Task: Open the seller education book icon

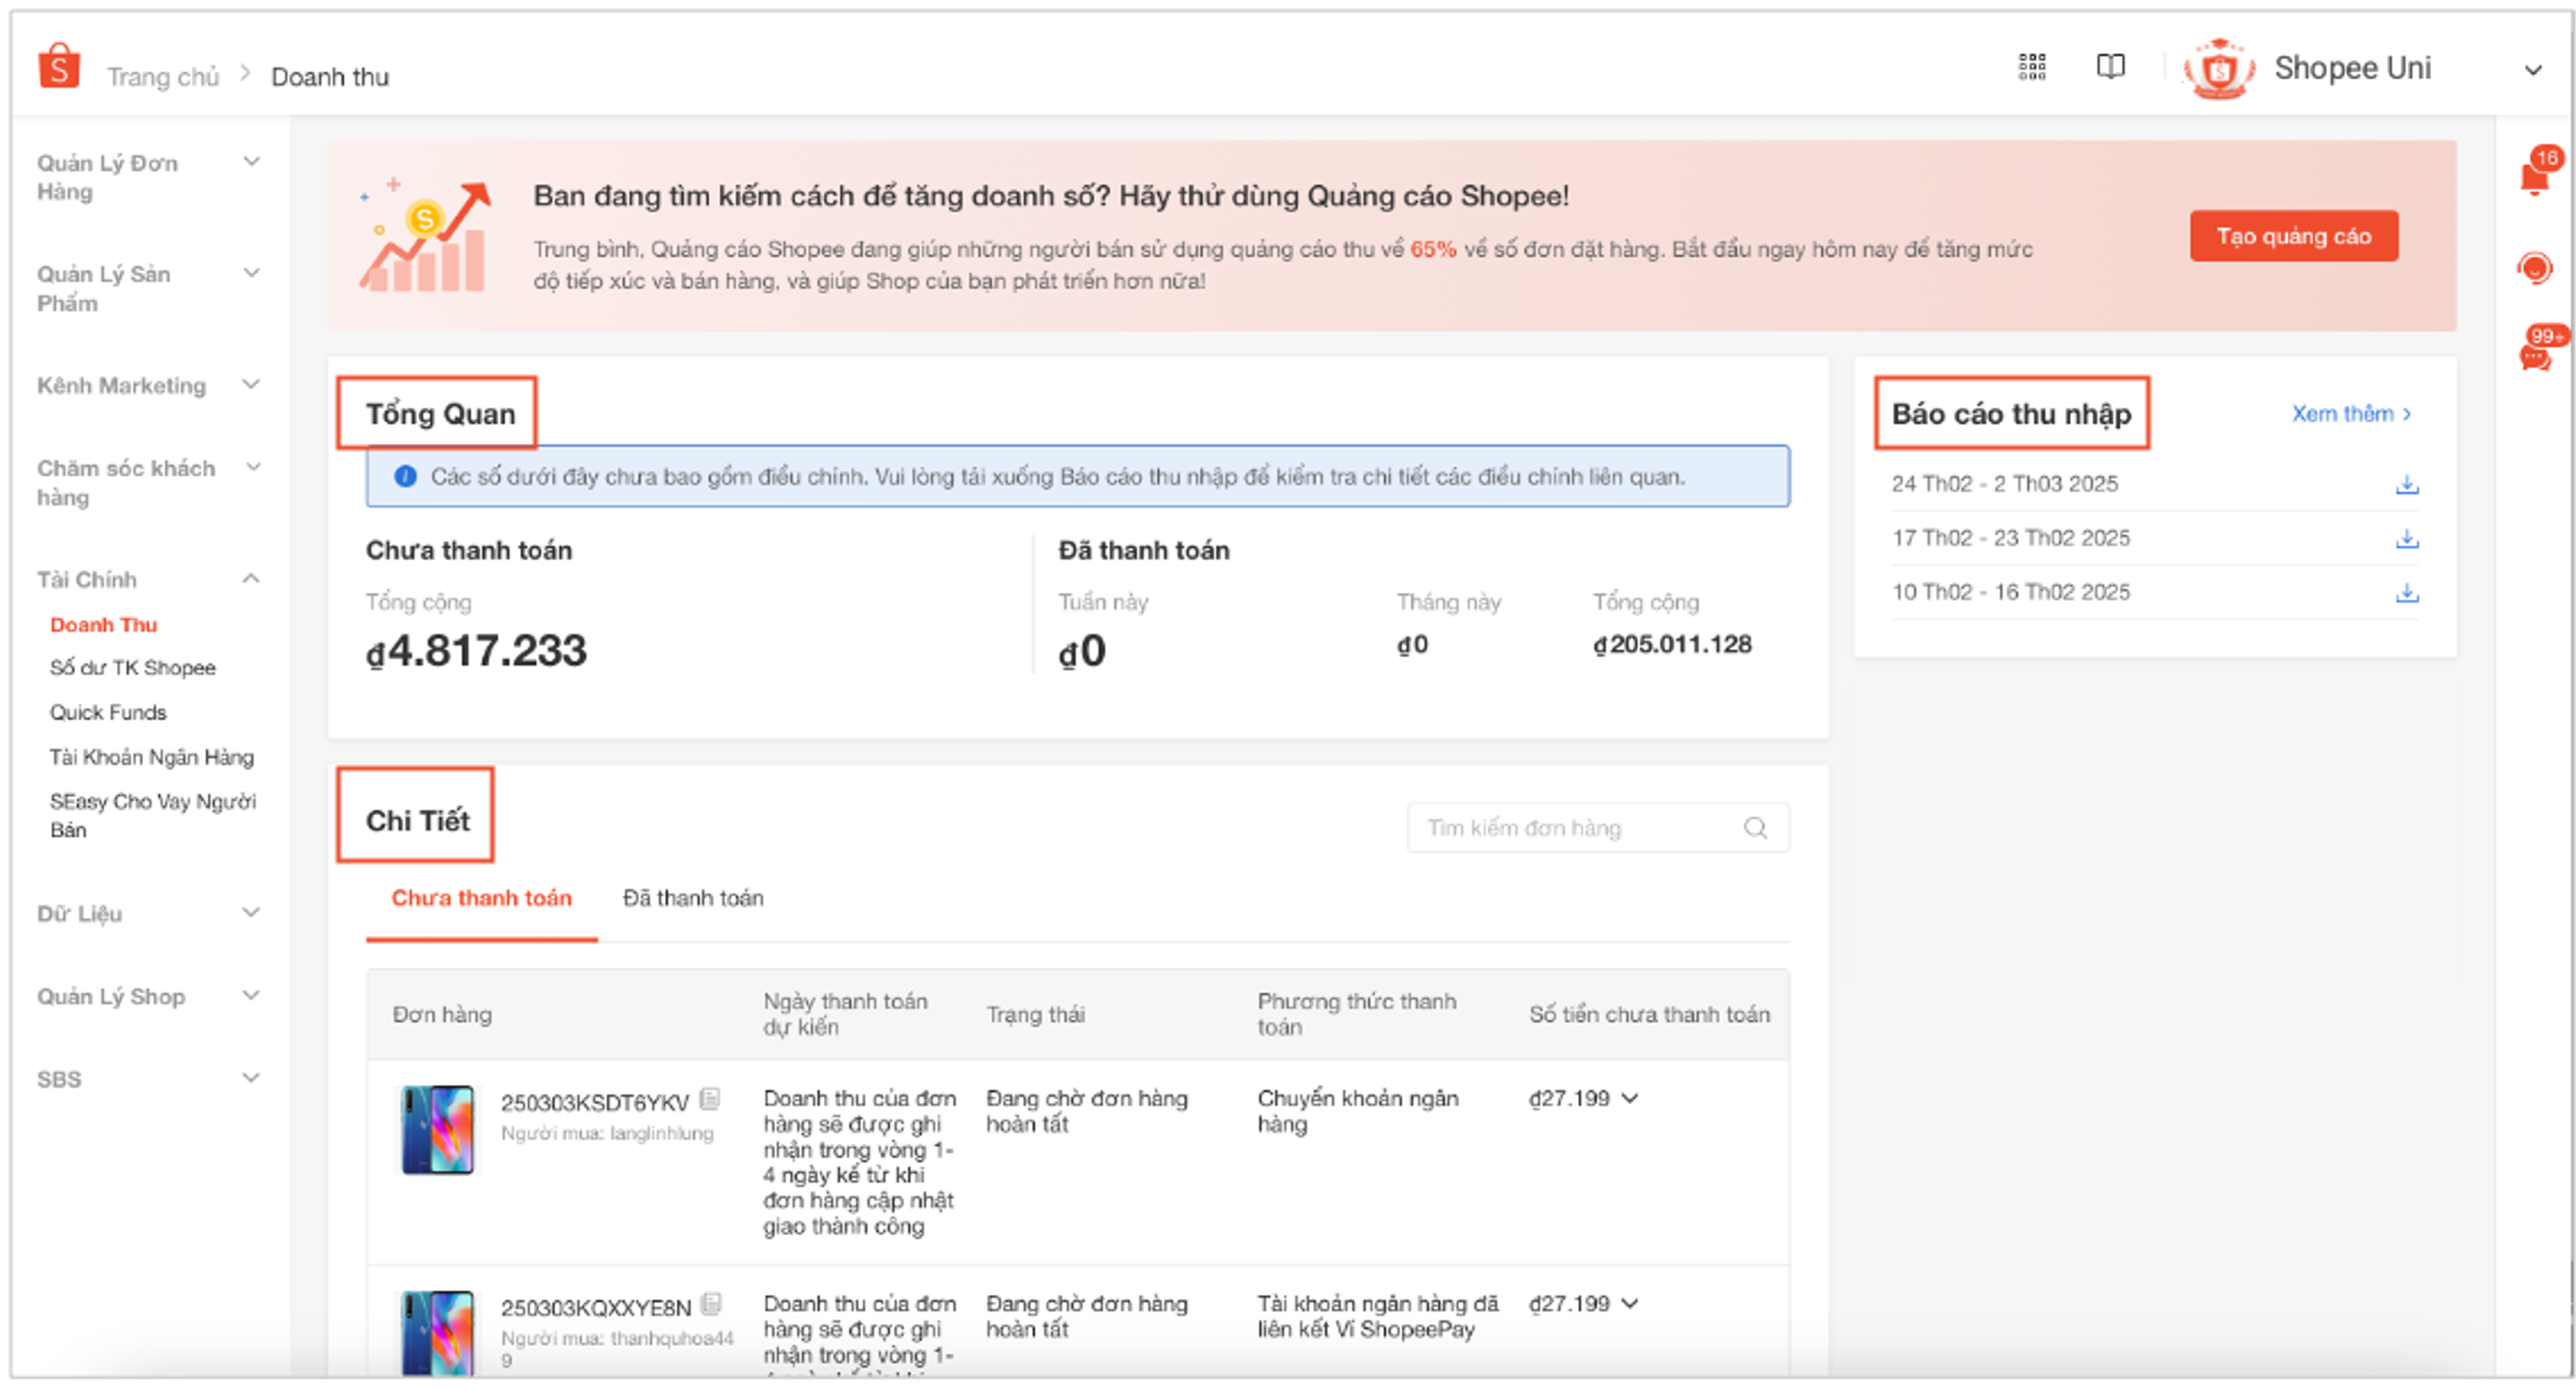Action: 2110,67
